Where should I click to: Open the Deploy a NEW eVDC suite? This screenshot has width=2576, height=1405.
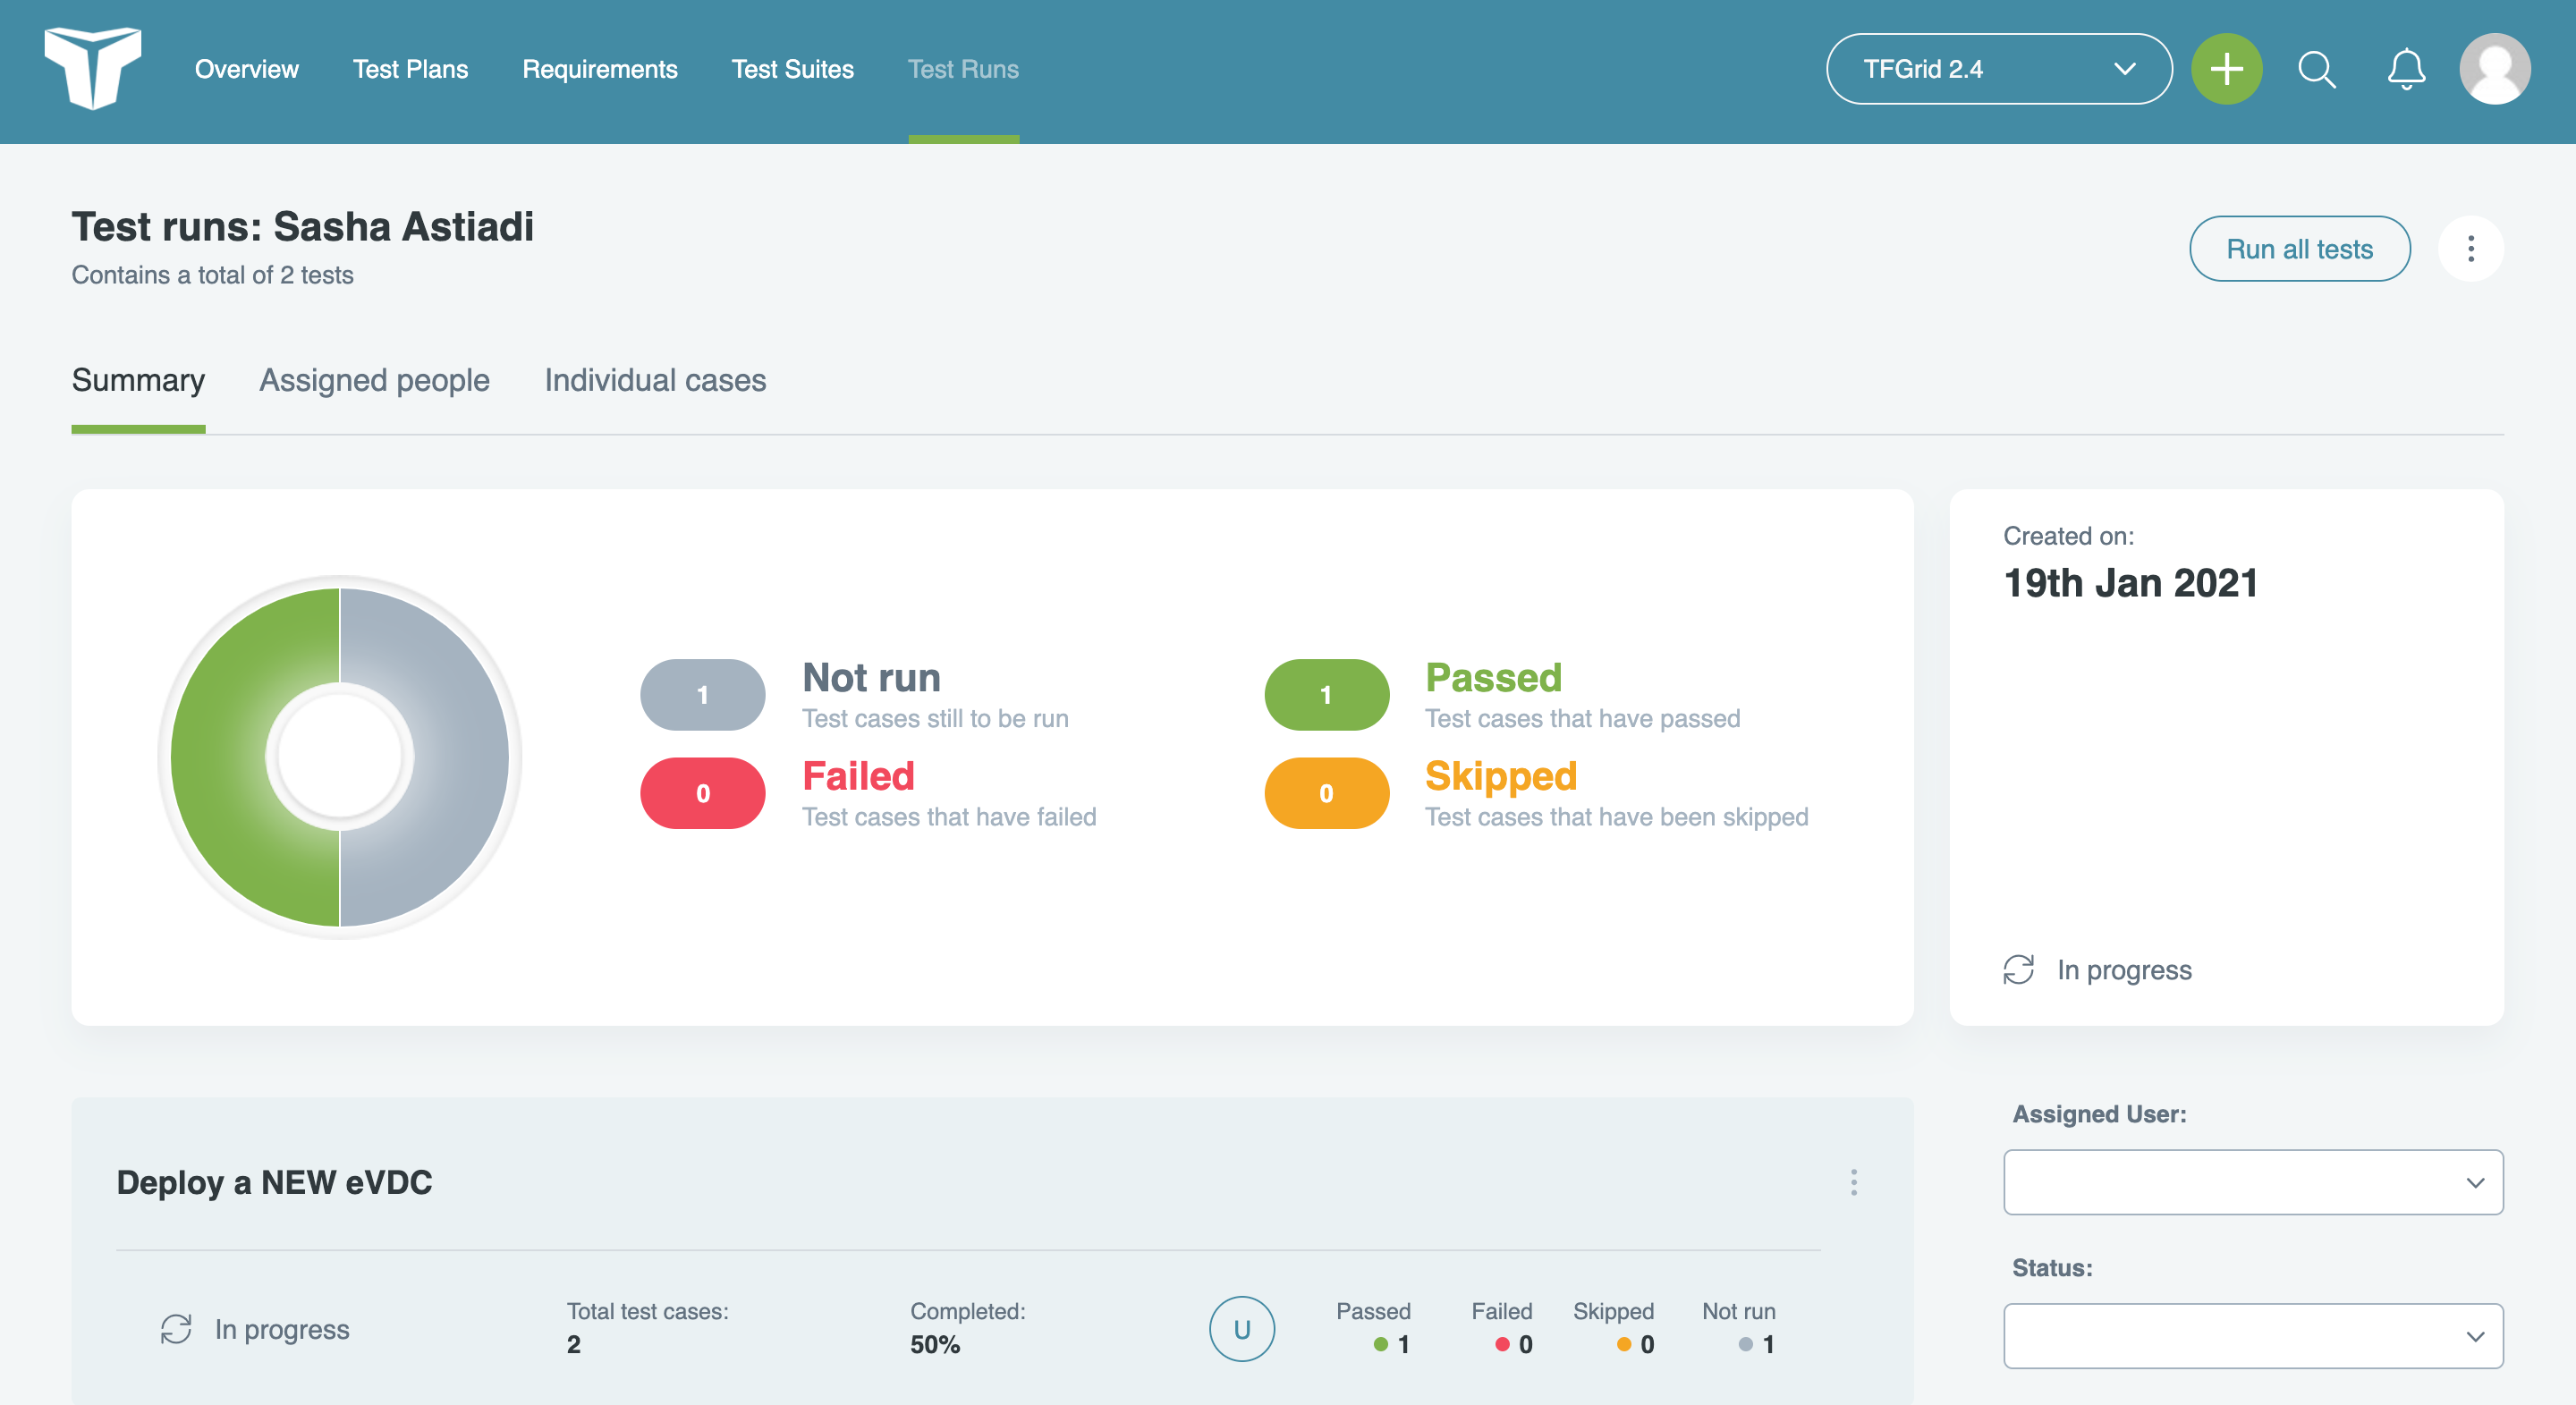tap(274, 1182)
